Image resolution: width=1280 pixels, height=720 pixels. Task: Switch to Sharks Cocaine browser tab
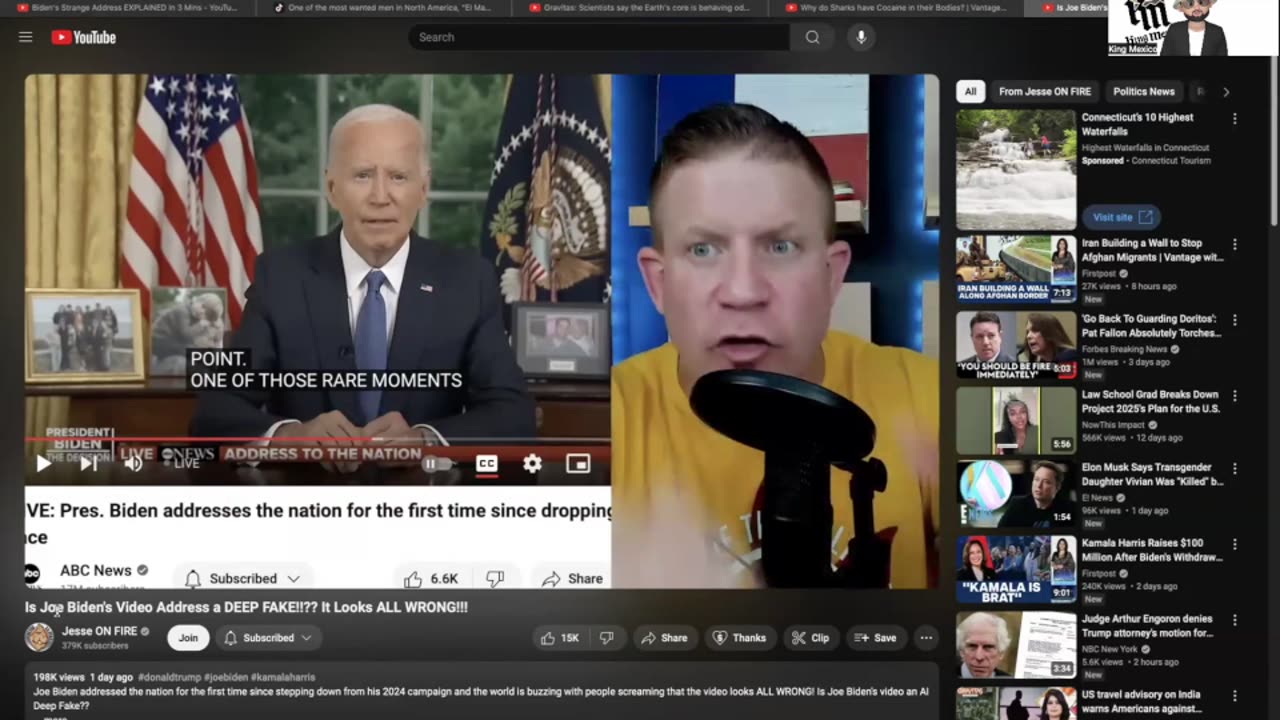tap(898, 8)
